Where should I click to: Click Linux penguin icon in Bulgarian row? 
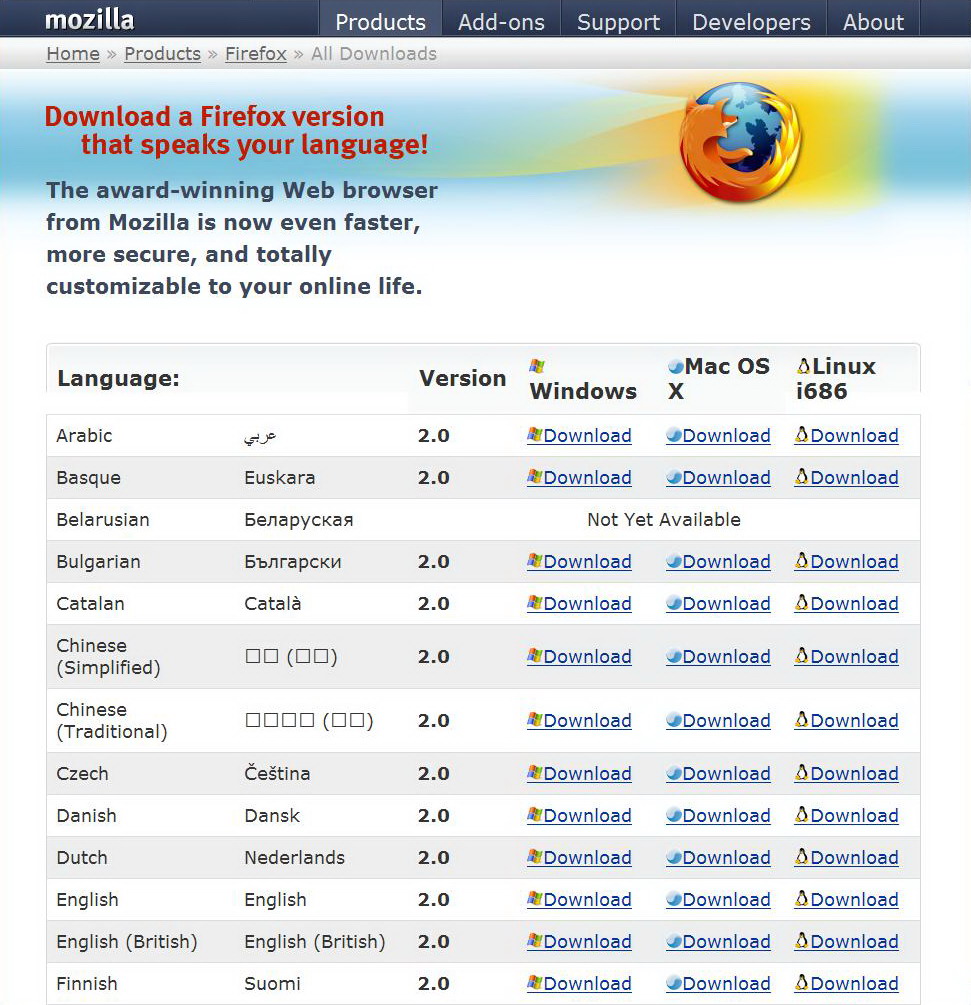click(802, 561)
